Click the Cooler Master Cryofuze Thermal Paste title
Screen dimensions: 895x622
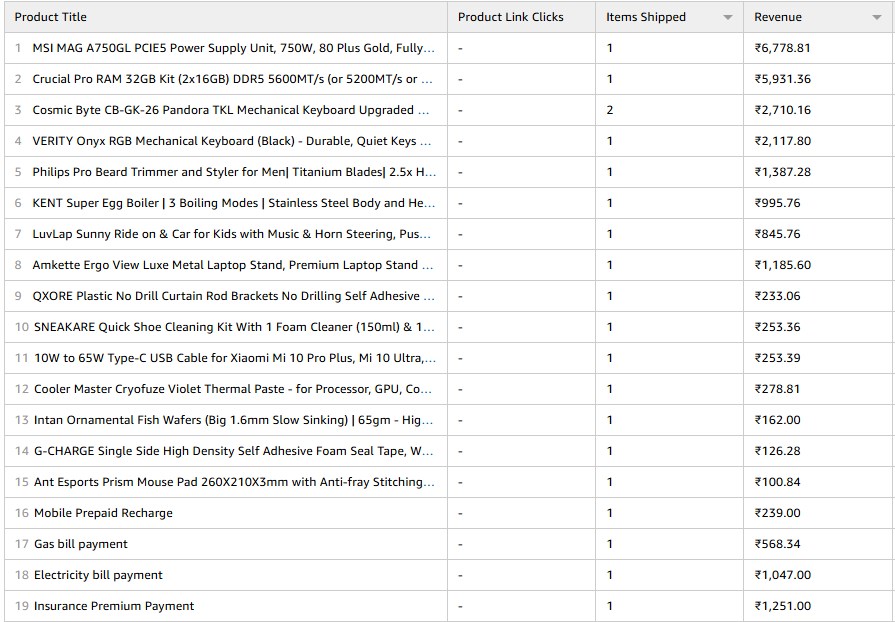point(233,389)
